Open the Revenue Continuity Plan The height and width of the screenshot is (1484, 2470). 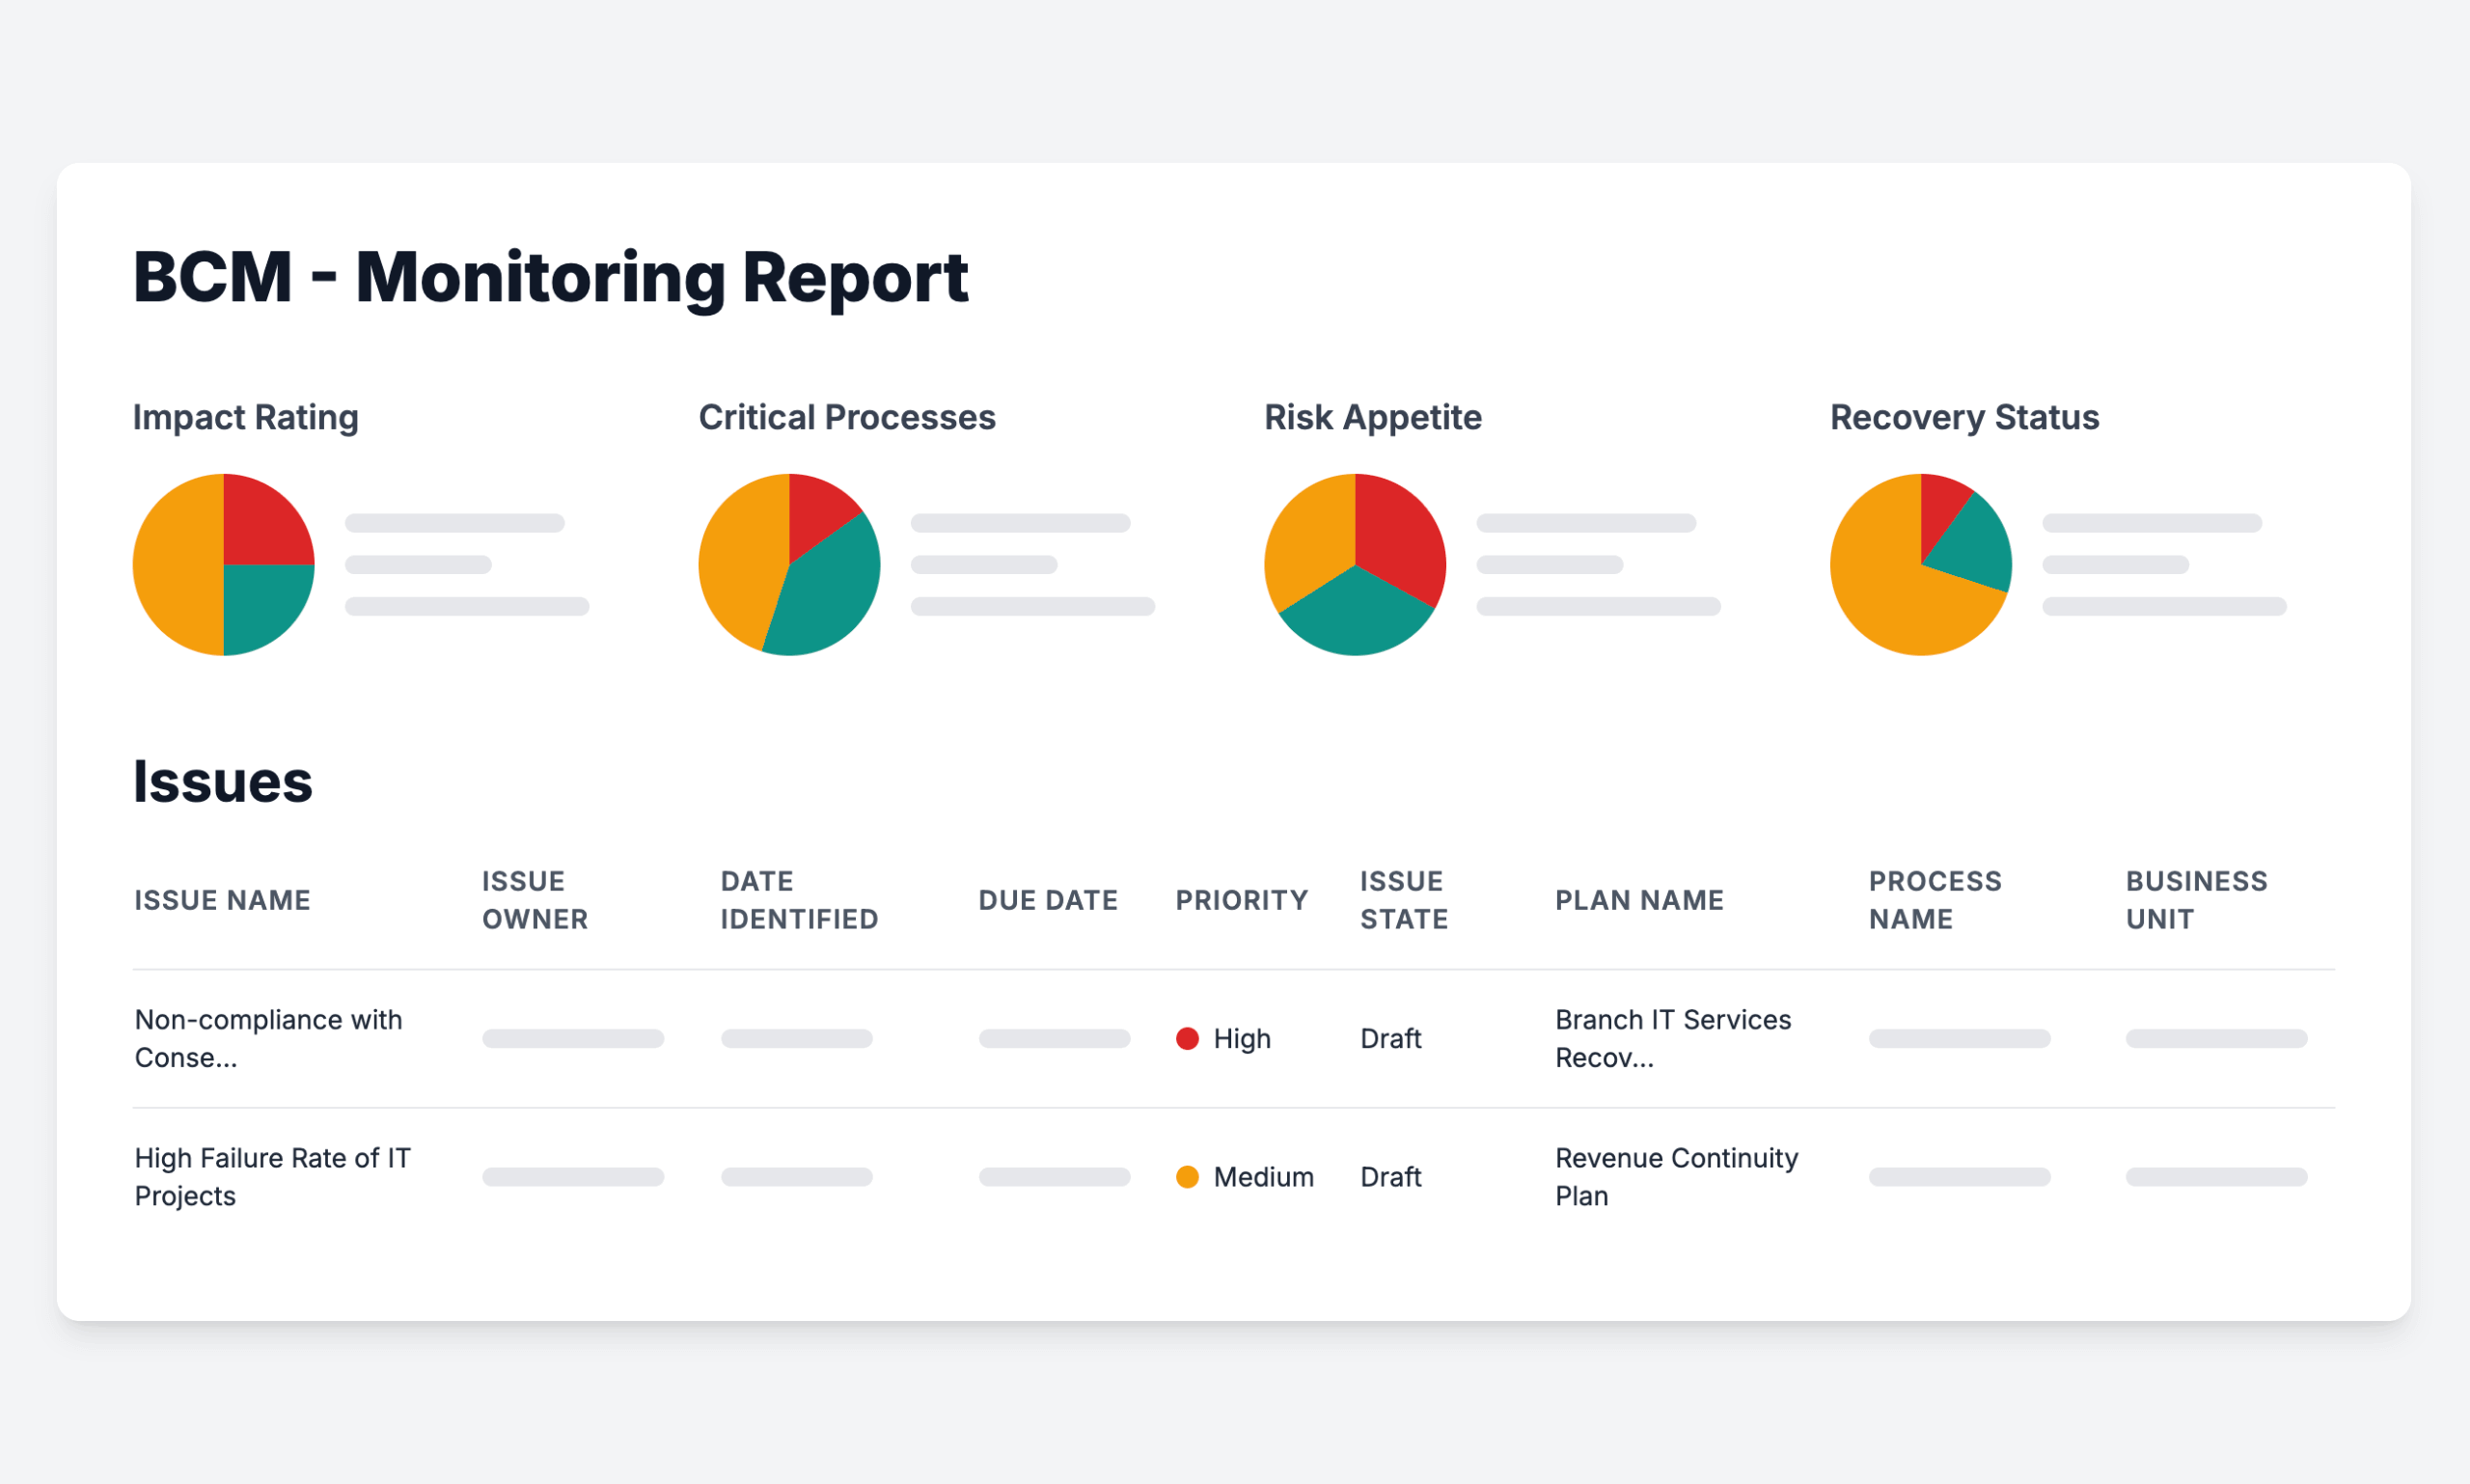pos(1675,1176)
